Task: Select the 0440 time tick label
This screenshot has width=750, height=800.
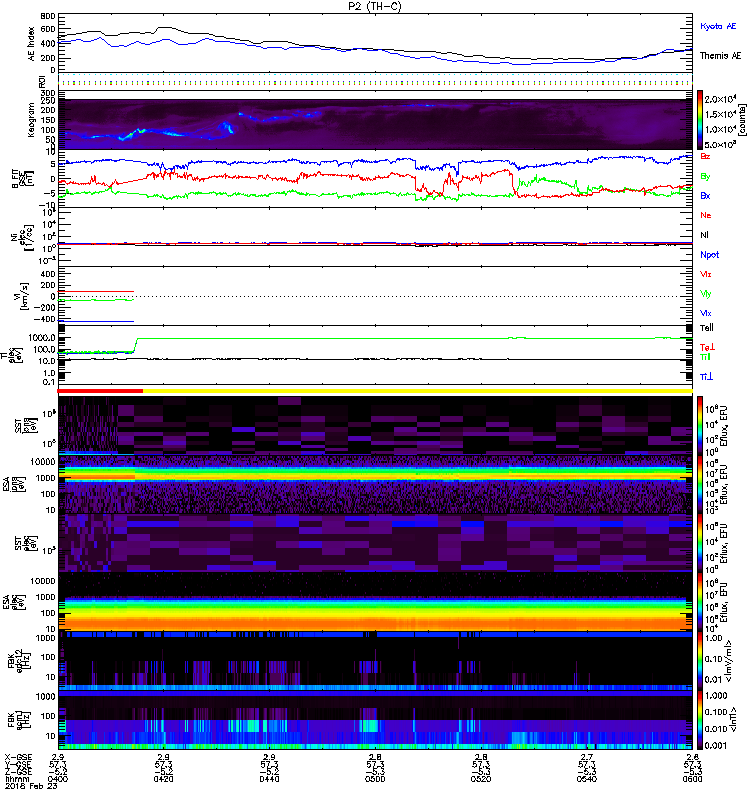Action: pyautogui.click(x=269, y=779)
